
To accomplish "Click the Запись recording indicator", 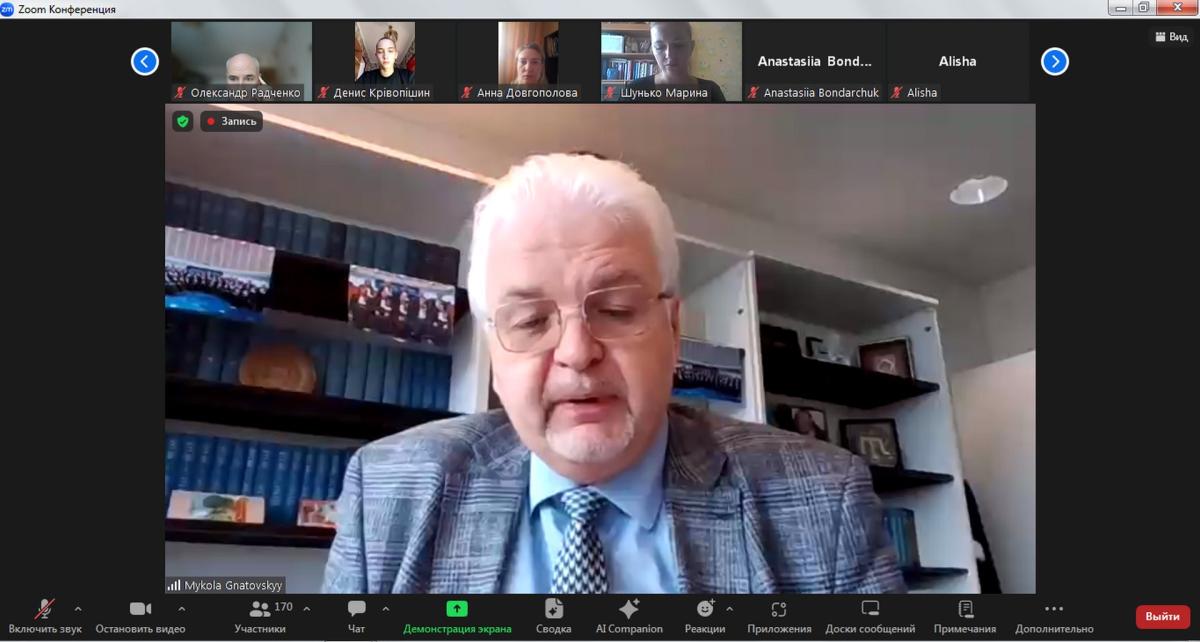I will [231, 121].
